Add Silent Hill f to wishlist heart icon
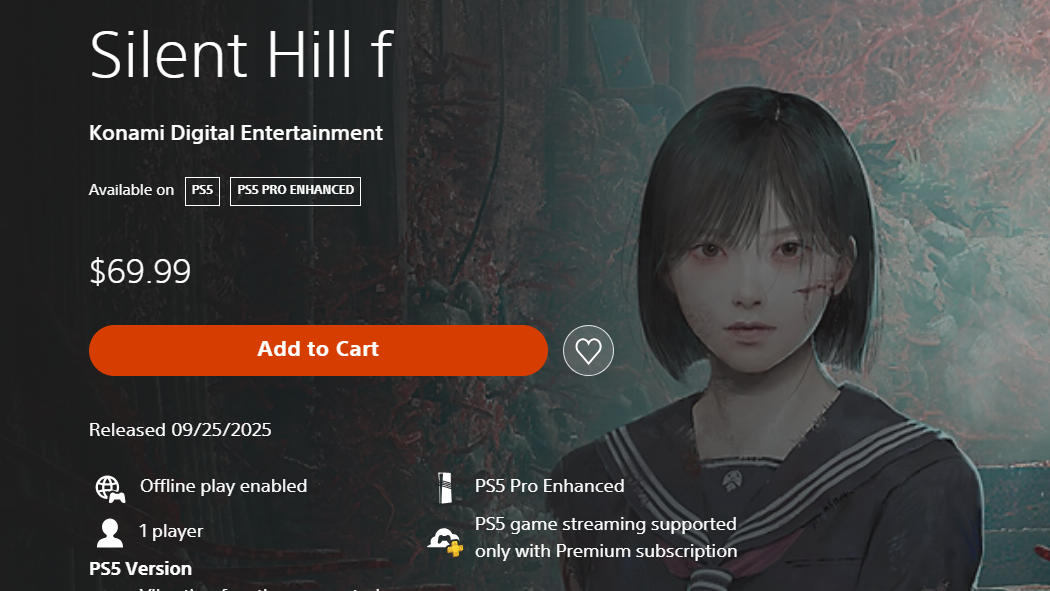 [x=588, y=350]
